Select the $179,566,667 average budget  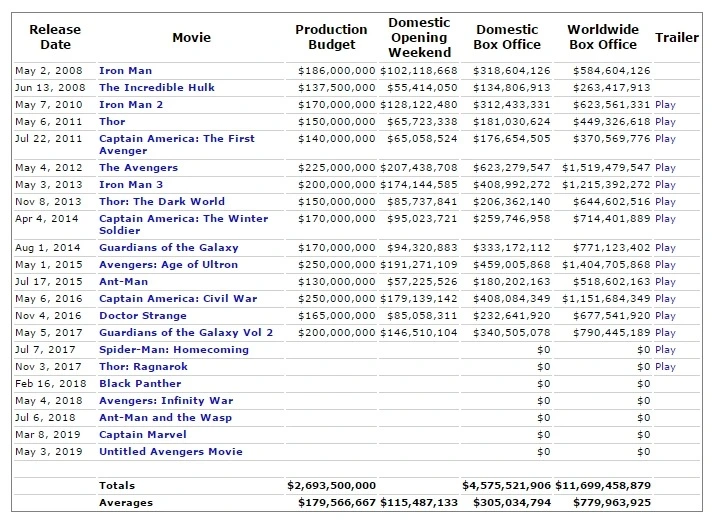337,503
